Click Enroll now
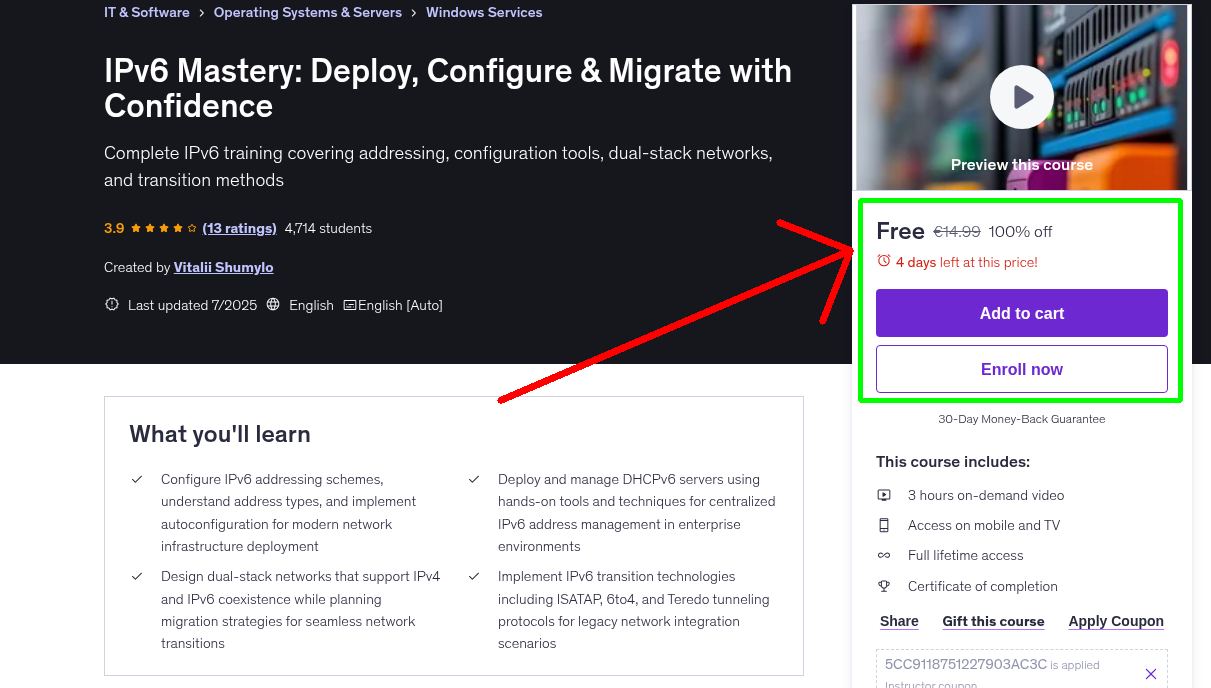 (x=1021, y=369)
